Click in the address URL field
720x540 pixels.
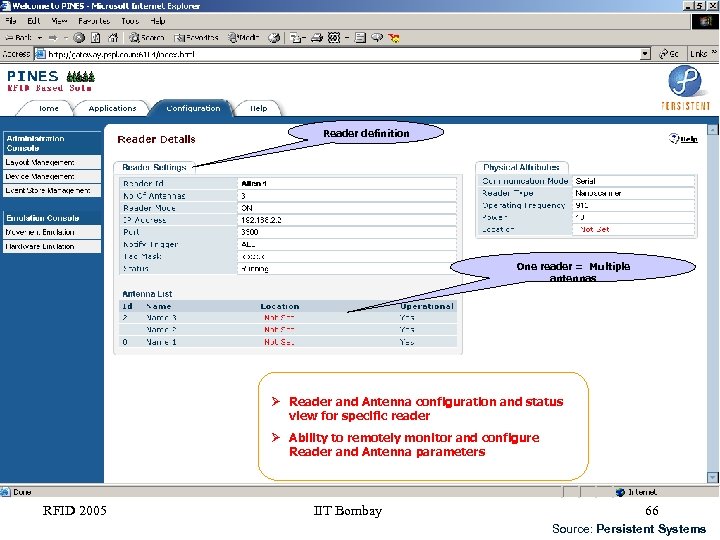(x=342, y=54)
